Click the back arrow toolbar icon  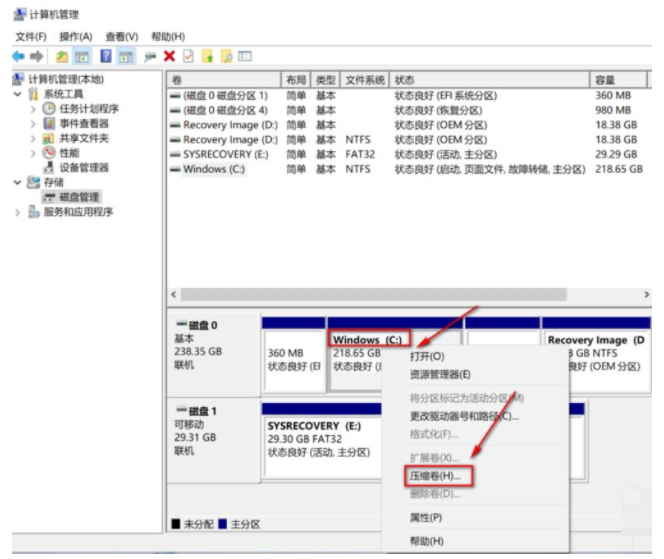(x=18, y=57)
